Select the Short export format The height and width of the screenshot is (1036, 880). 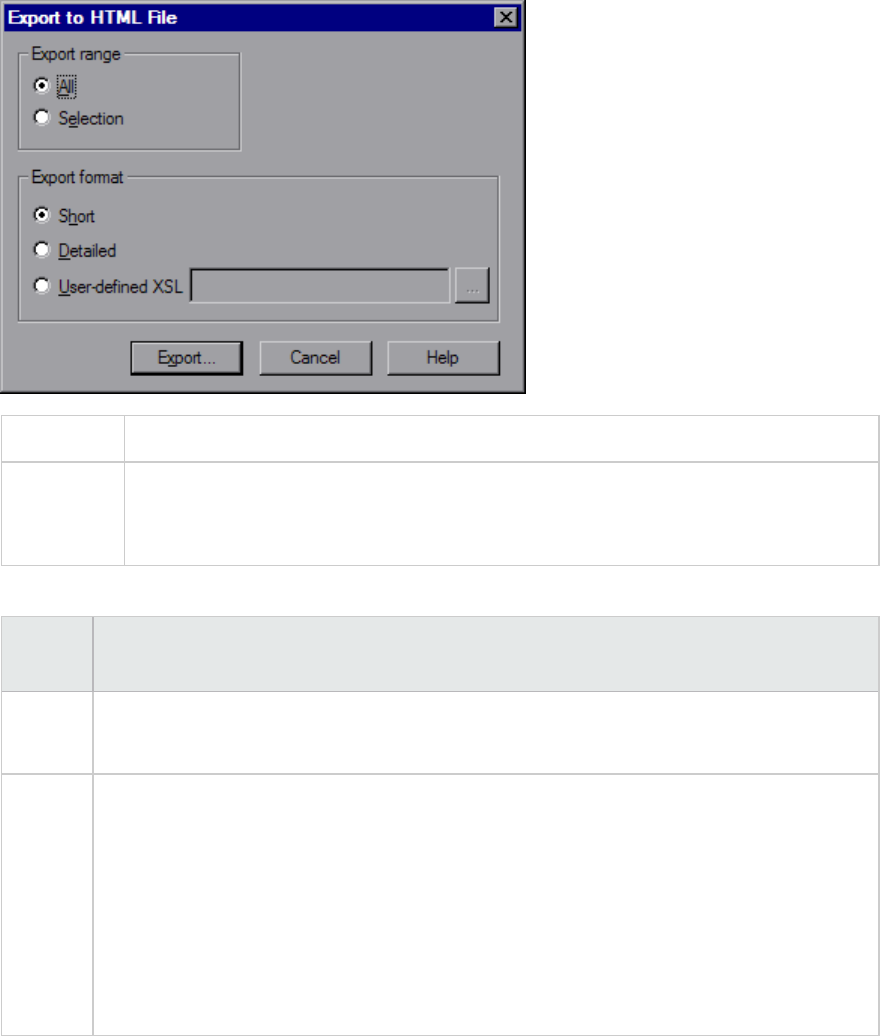(42, 215)
